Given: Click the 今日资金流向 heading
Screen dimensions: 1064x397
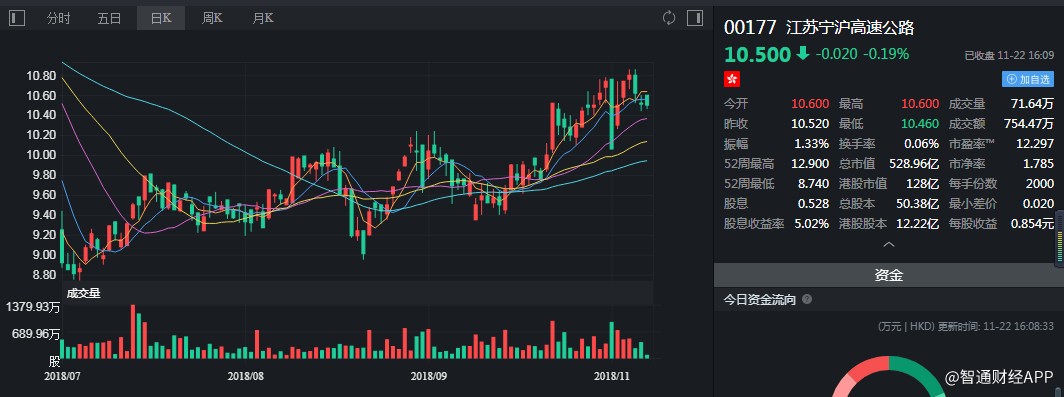Looking at the screenshot, I should 759,299.
